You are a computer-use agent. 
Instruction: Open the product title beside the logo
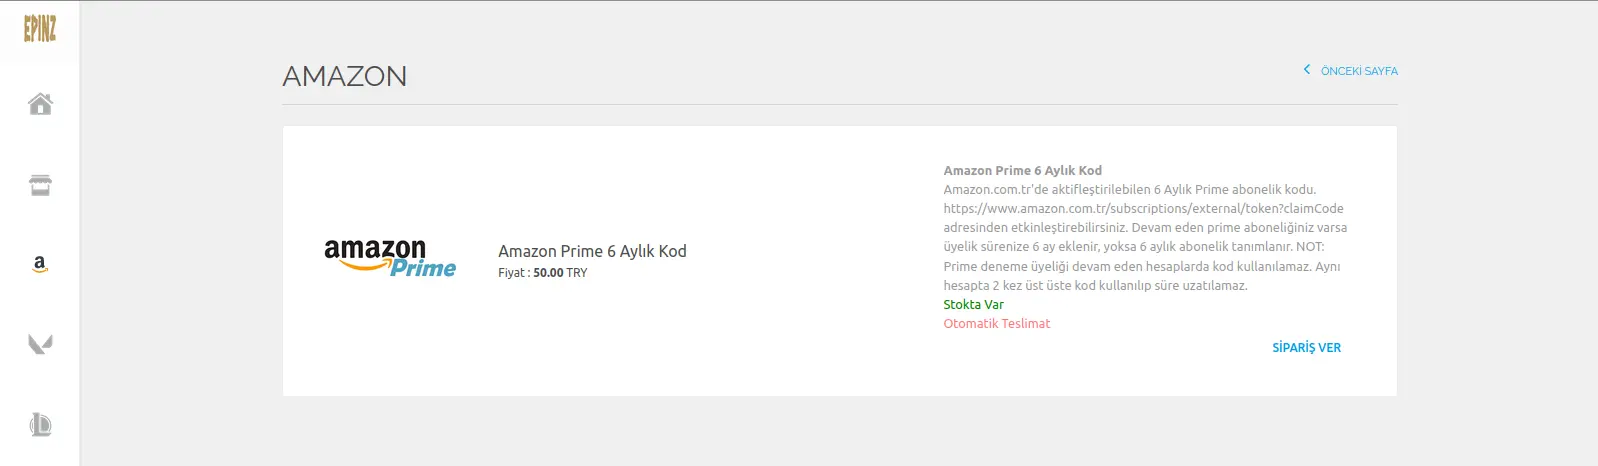pos(592,251)
